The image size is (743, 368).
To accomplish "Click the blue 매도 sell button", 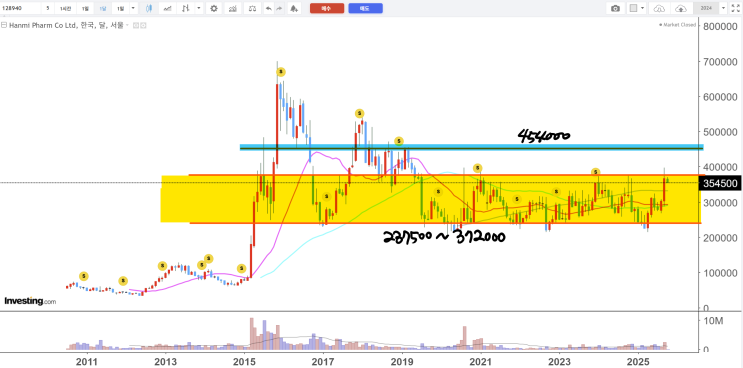I will (365, 8).
